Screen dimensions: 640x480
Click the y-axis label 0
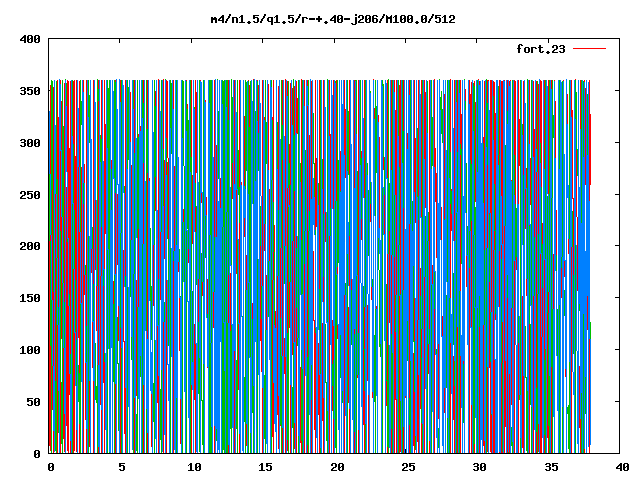tap(37, 454)
